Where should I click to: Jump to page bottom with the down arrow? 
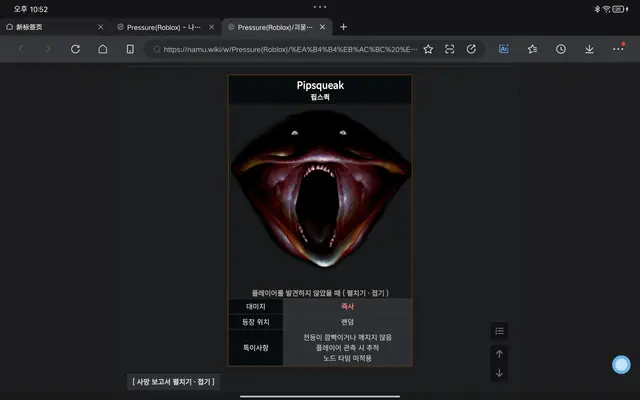(499, 373)
